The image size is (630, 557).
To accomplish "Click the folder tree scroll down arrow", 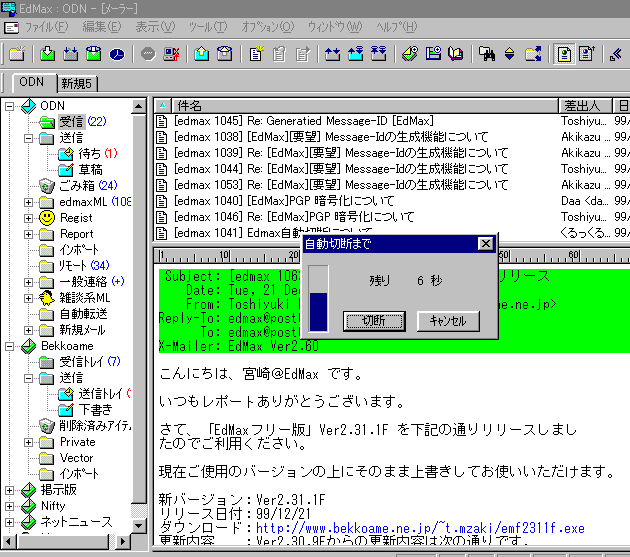I will tap(139, 525).
